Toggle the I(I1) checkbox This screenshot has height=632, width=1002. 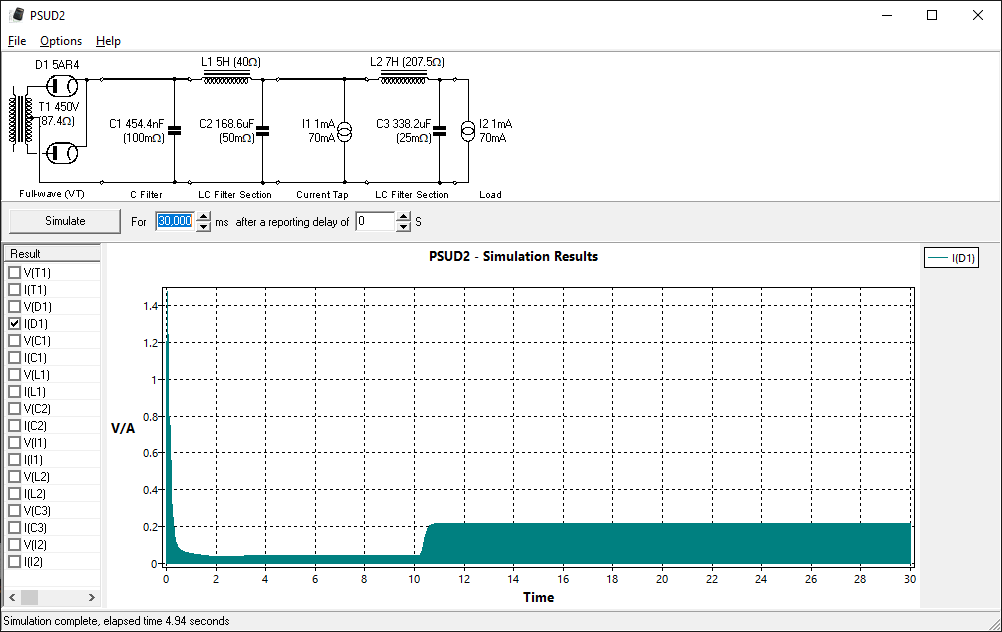coord(14,459)
